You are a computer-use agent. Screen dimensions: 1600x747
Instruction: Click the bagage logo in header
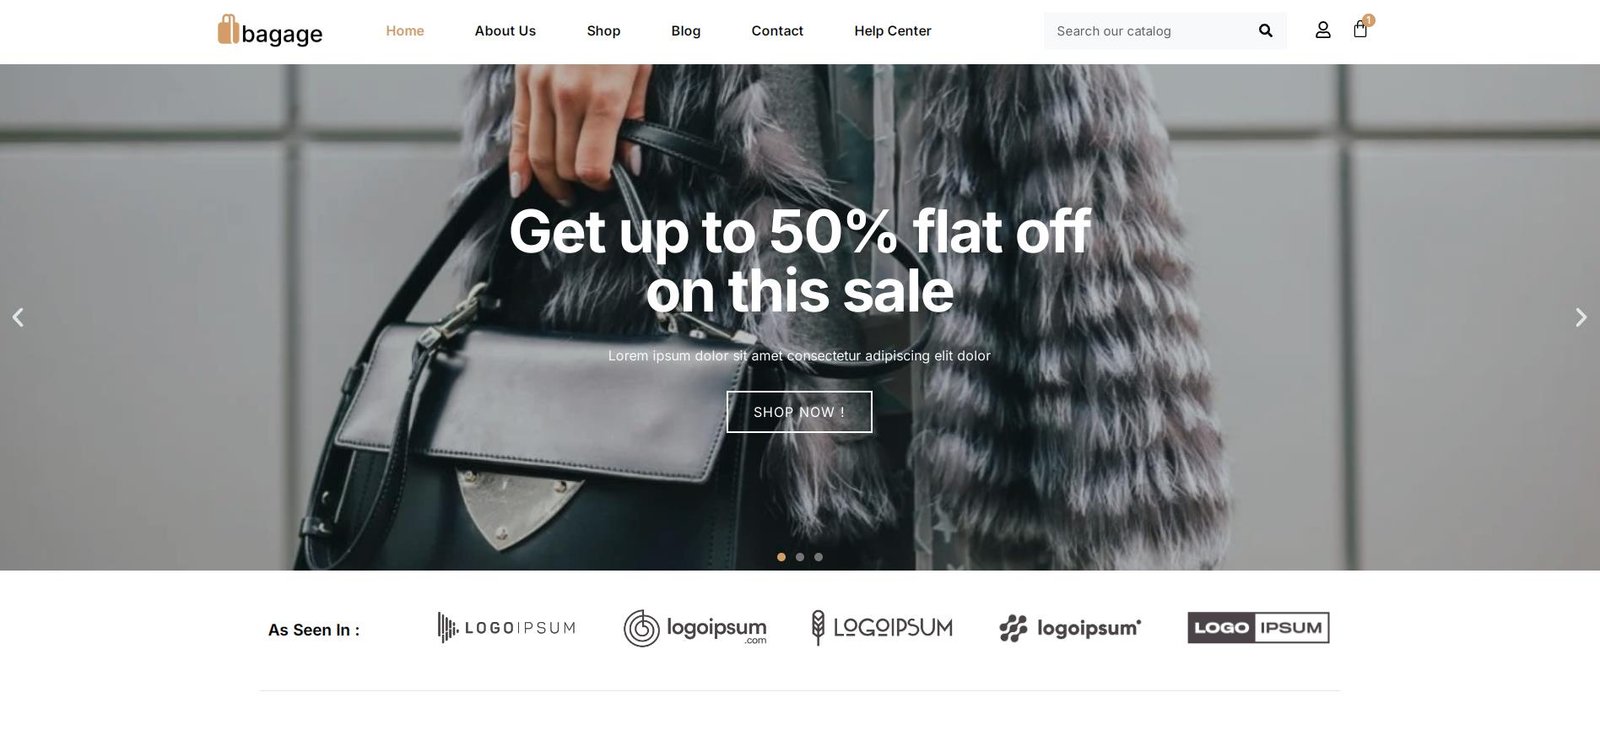point(270,31)
